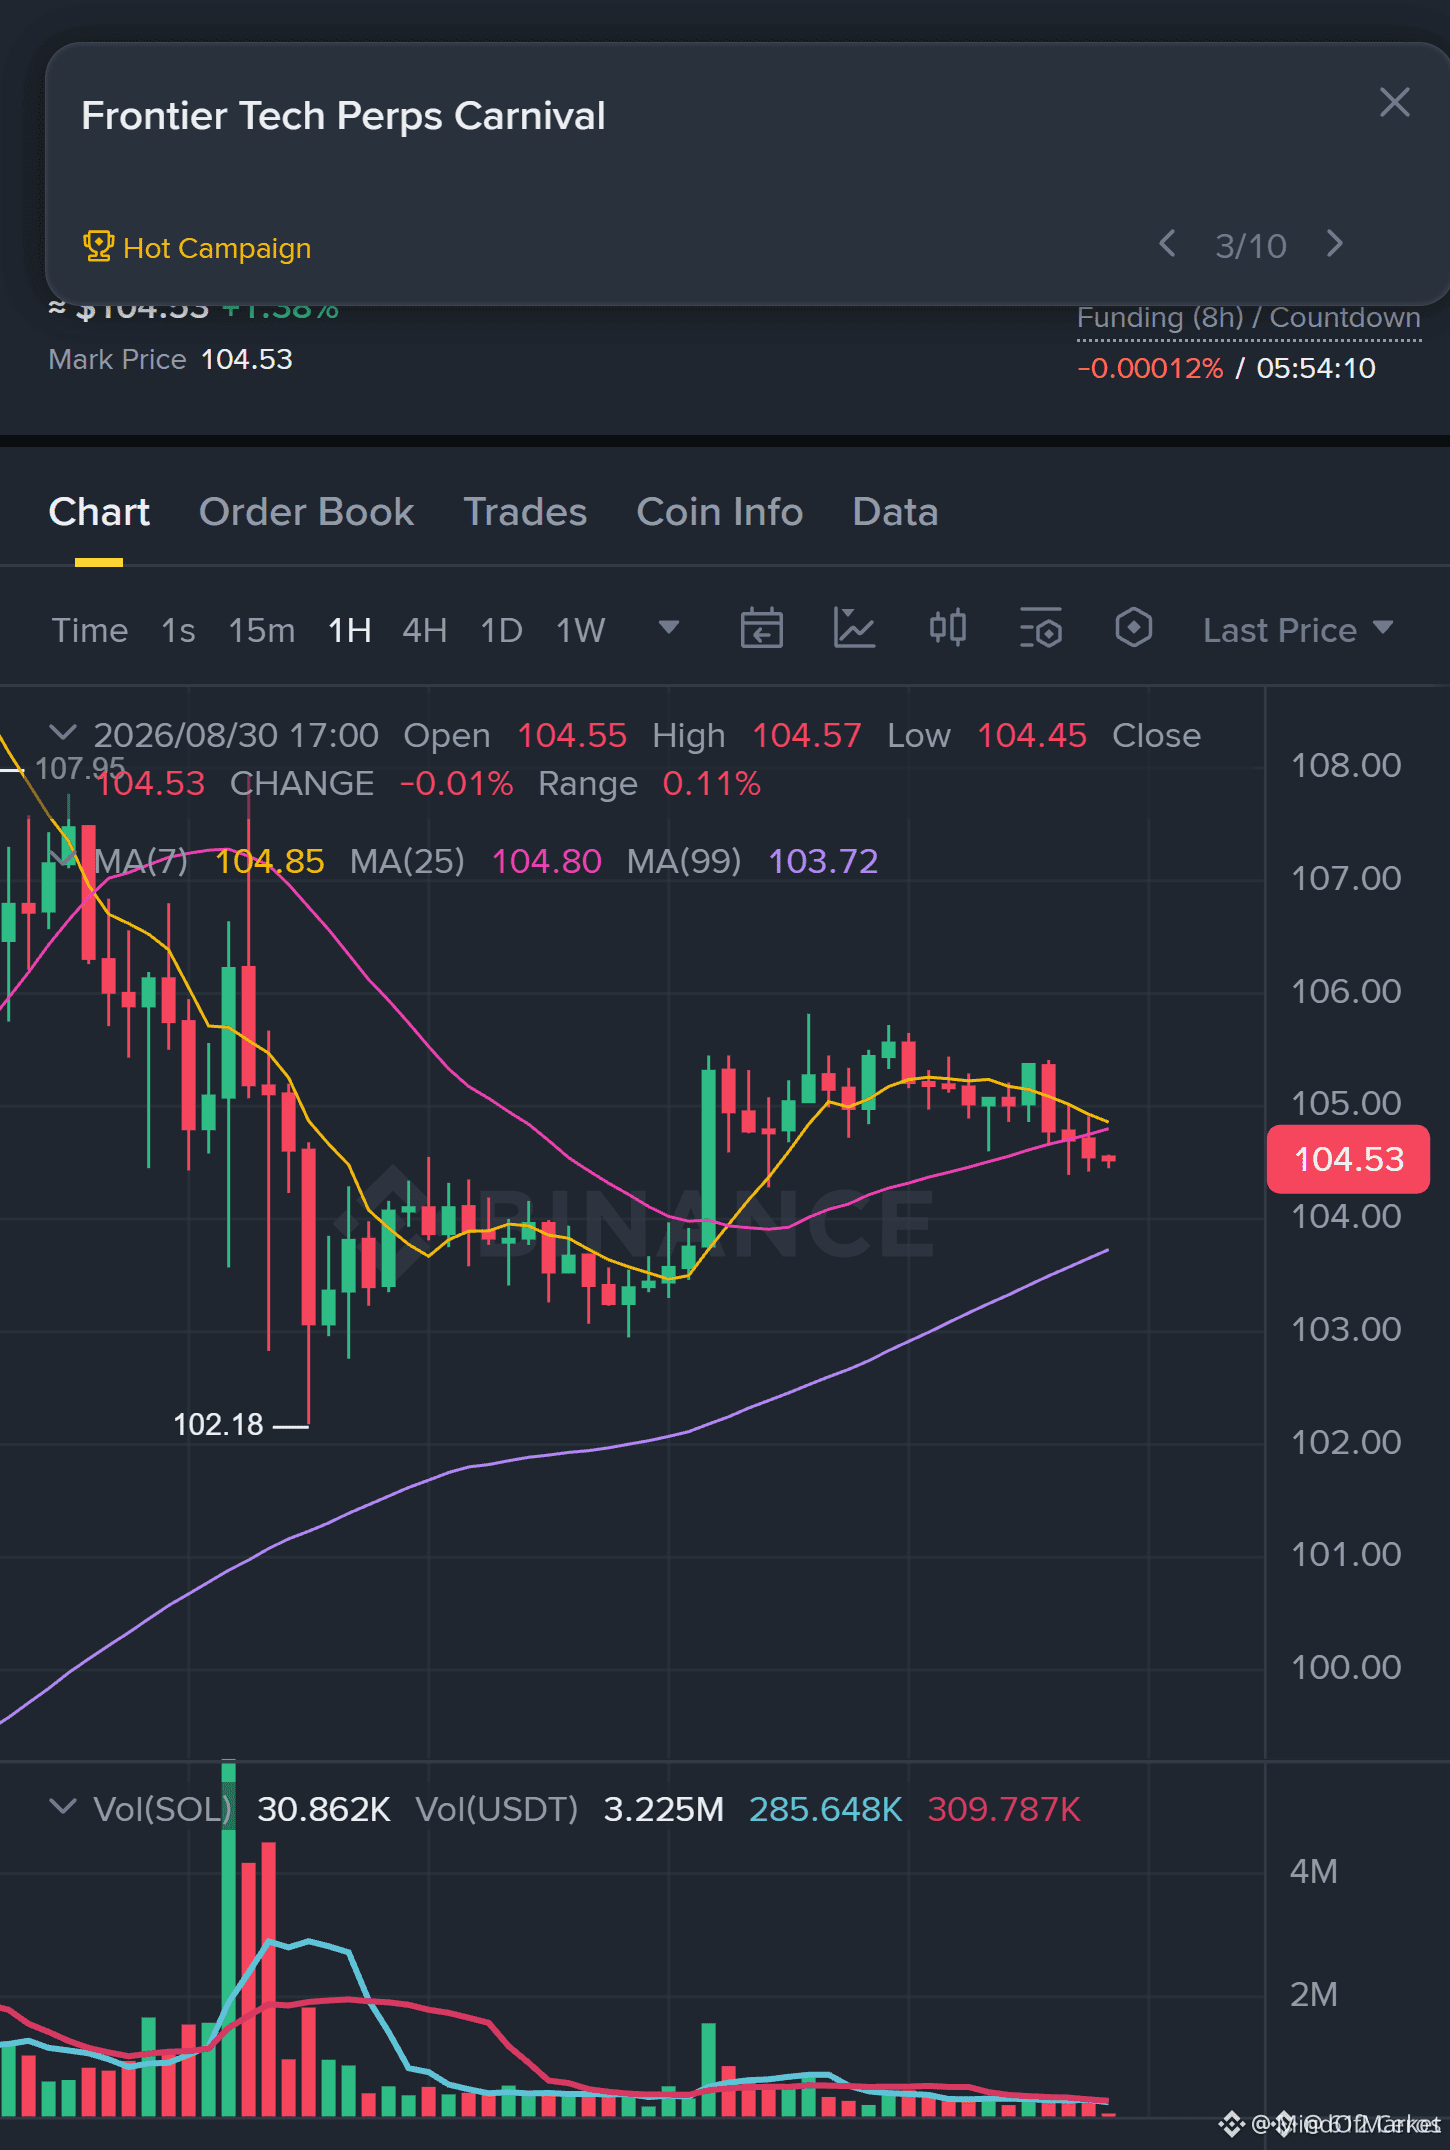The height and width of the screenshot is (2150, 1450).
Task: Click the Hot Campaign link
Action: (197, 248)
